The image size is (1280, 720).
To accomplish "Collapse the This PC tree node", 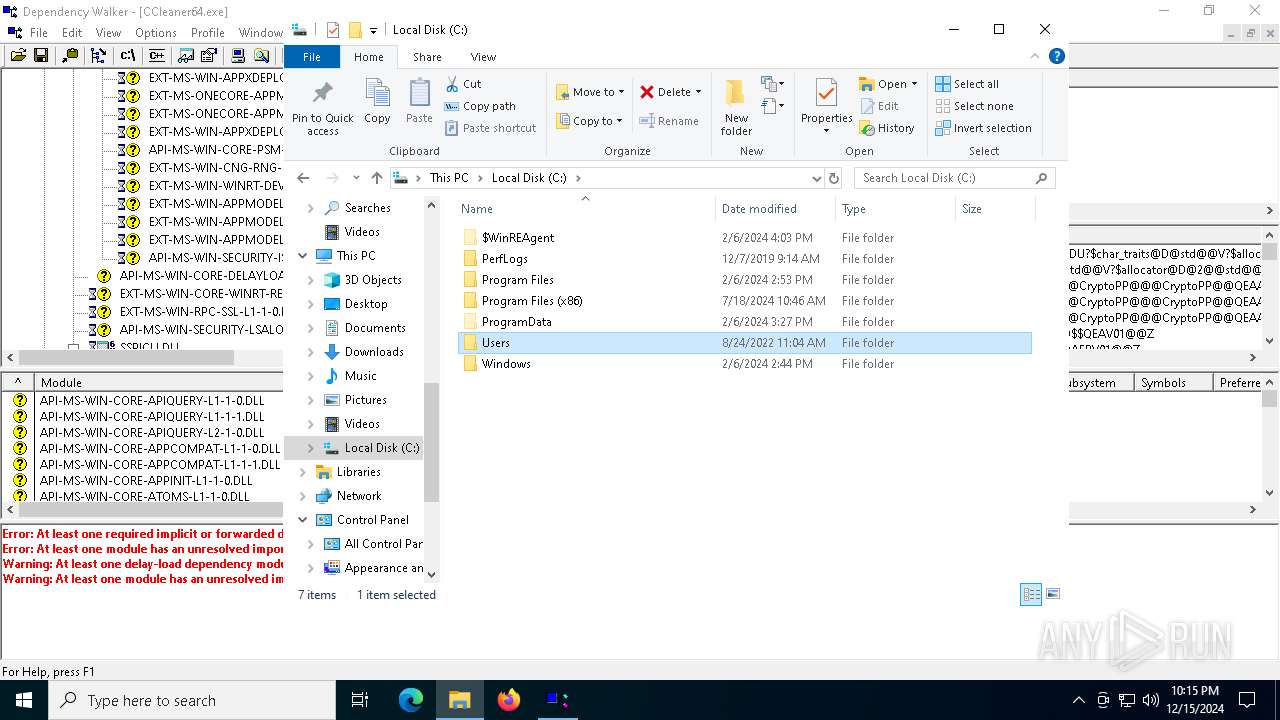I will [x=303, y=256].
